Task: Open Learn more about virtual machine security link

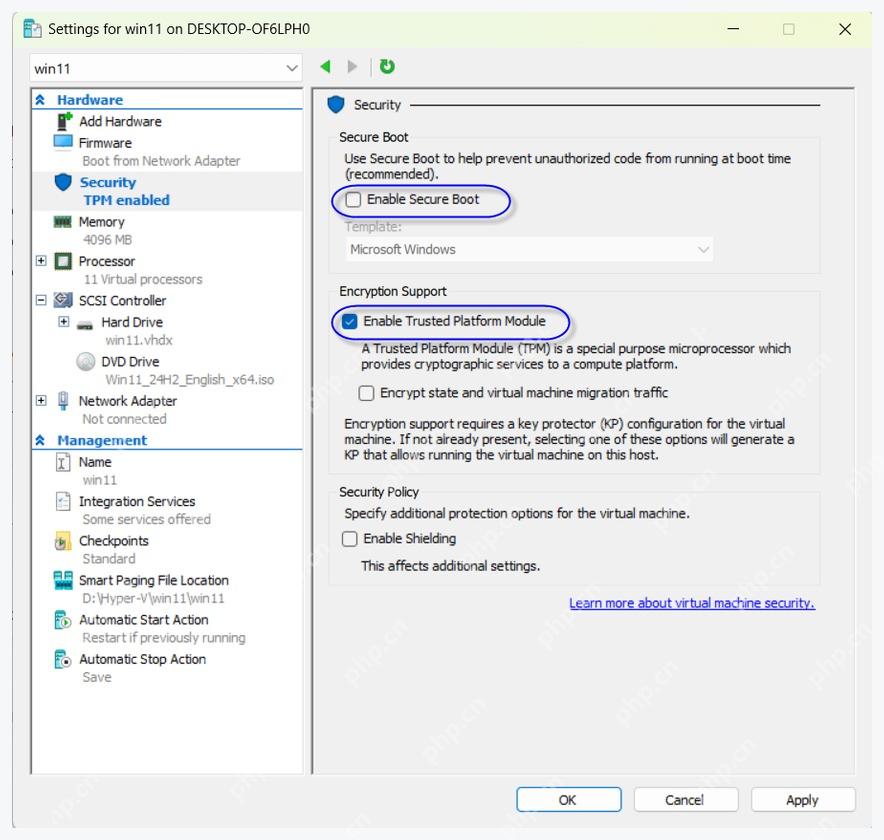Action: click(x=692, y=603)
